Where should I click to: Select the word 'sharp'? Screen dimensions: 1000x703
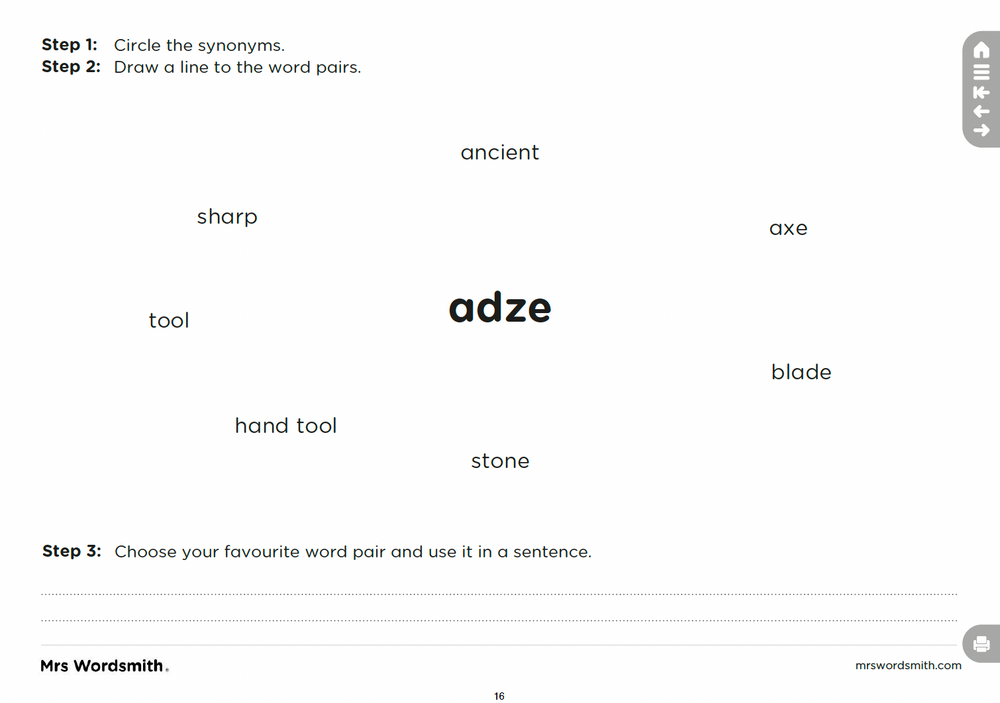(x=227, y=218)
